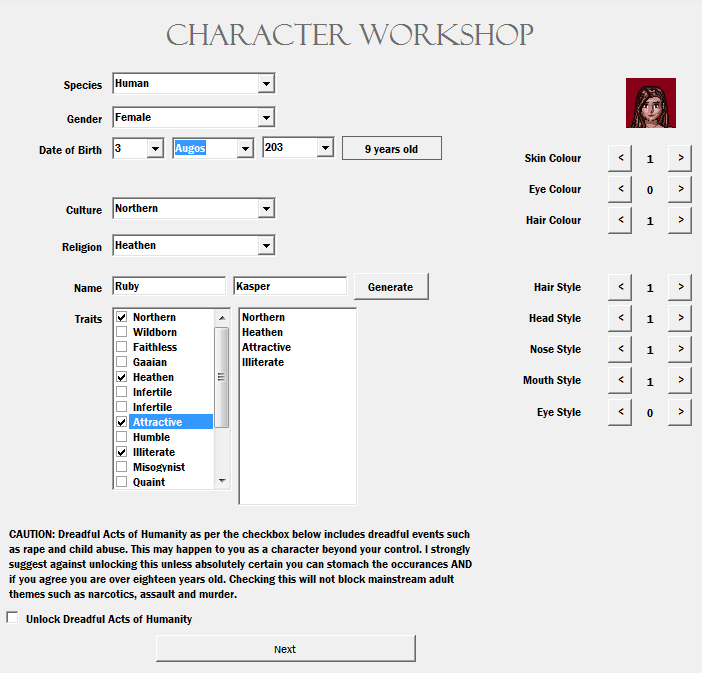Open the Species dropdown
Screen dimensions: 702x673
click(266, 84)
